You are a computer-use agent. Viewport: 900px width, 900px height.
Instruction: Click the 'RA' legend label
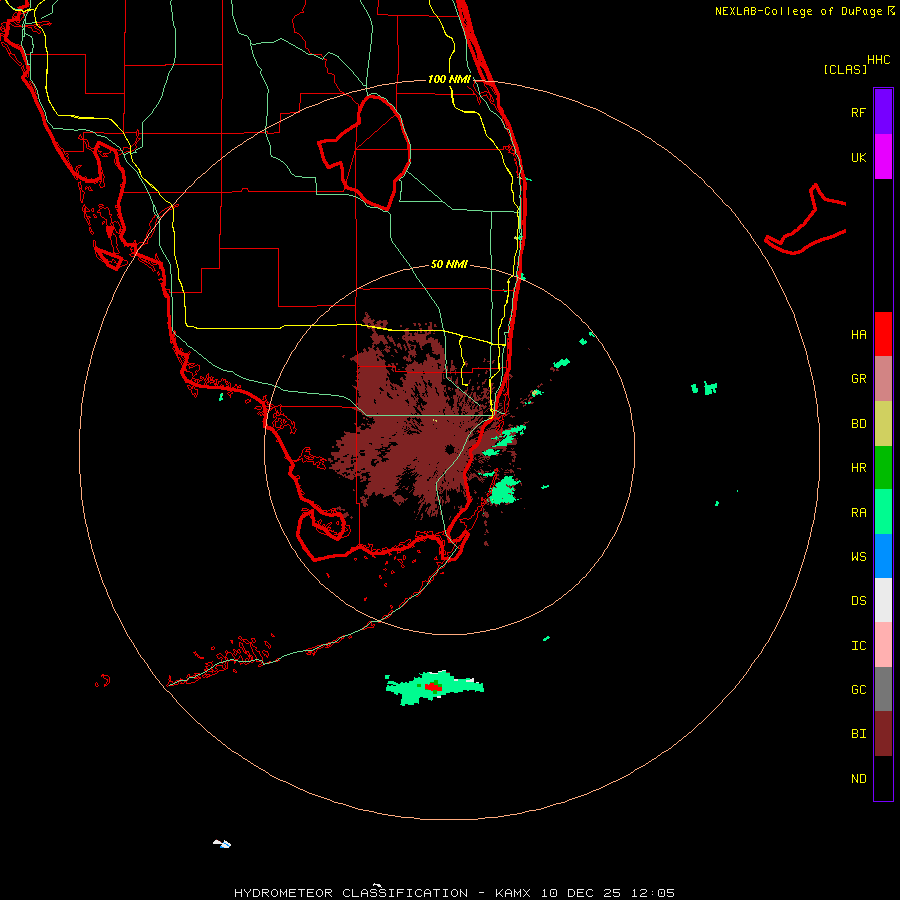click(x=858, y=512)
